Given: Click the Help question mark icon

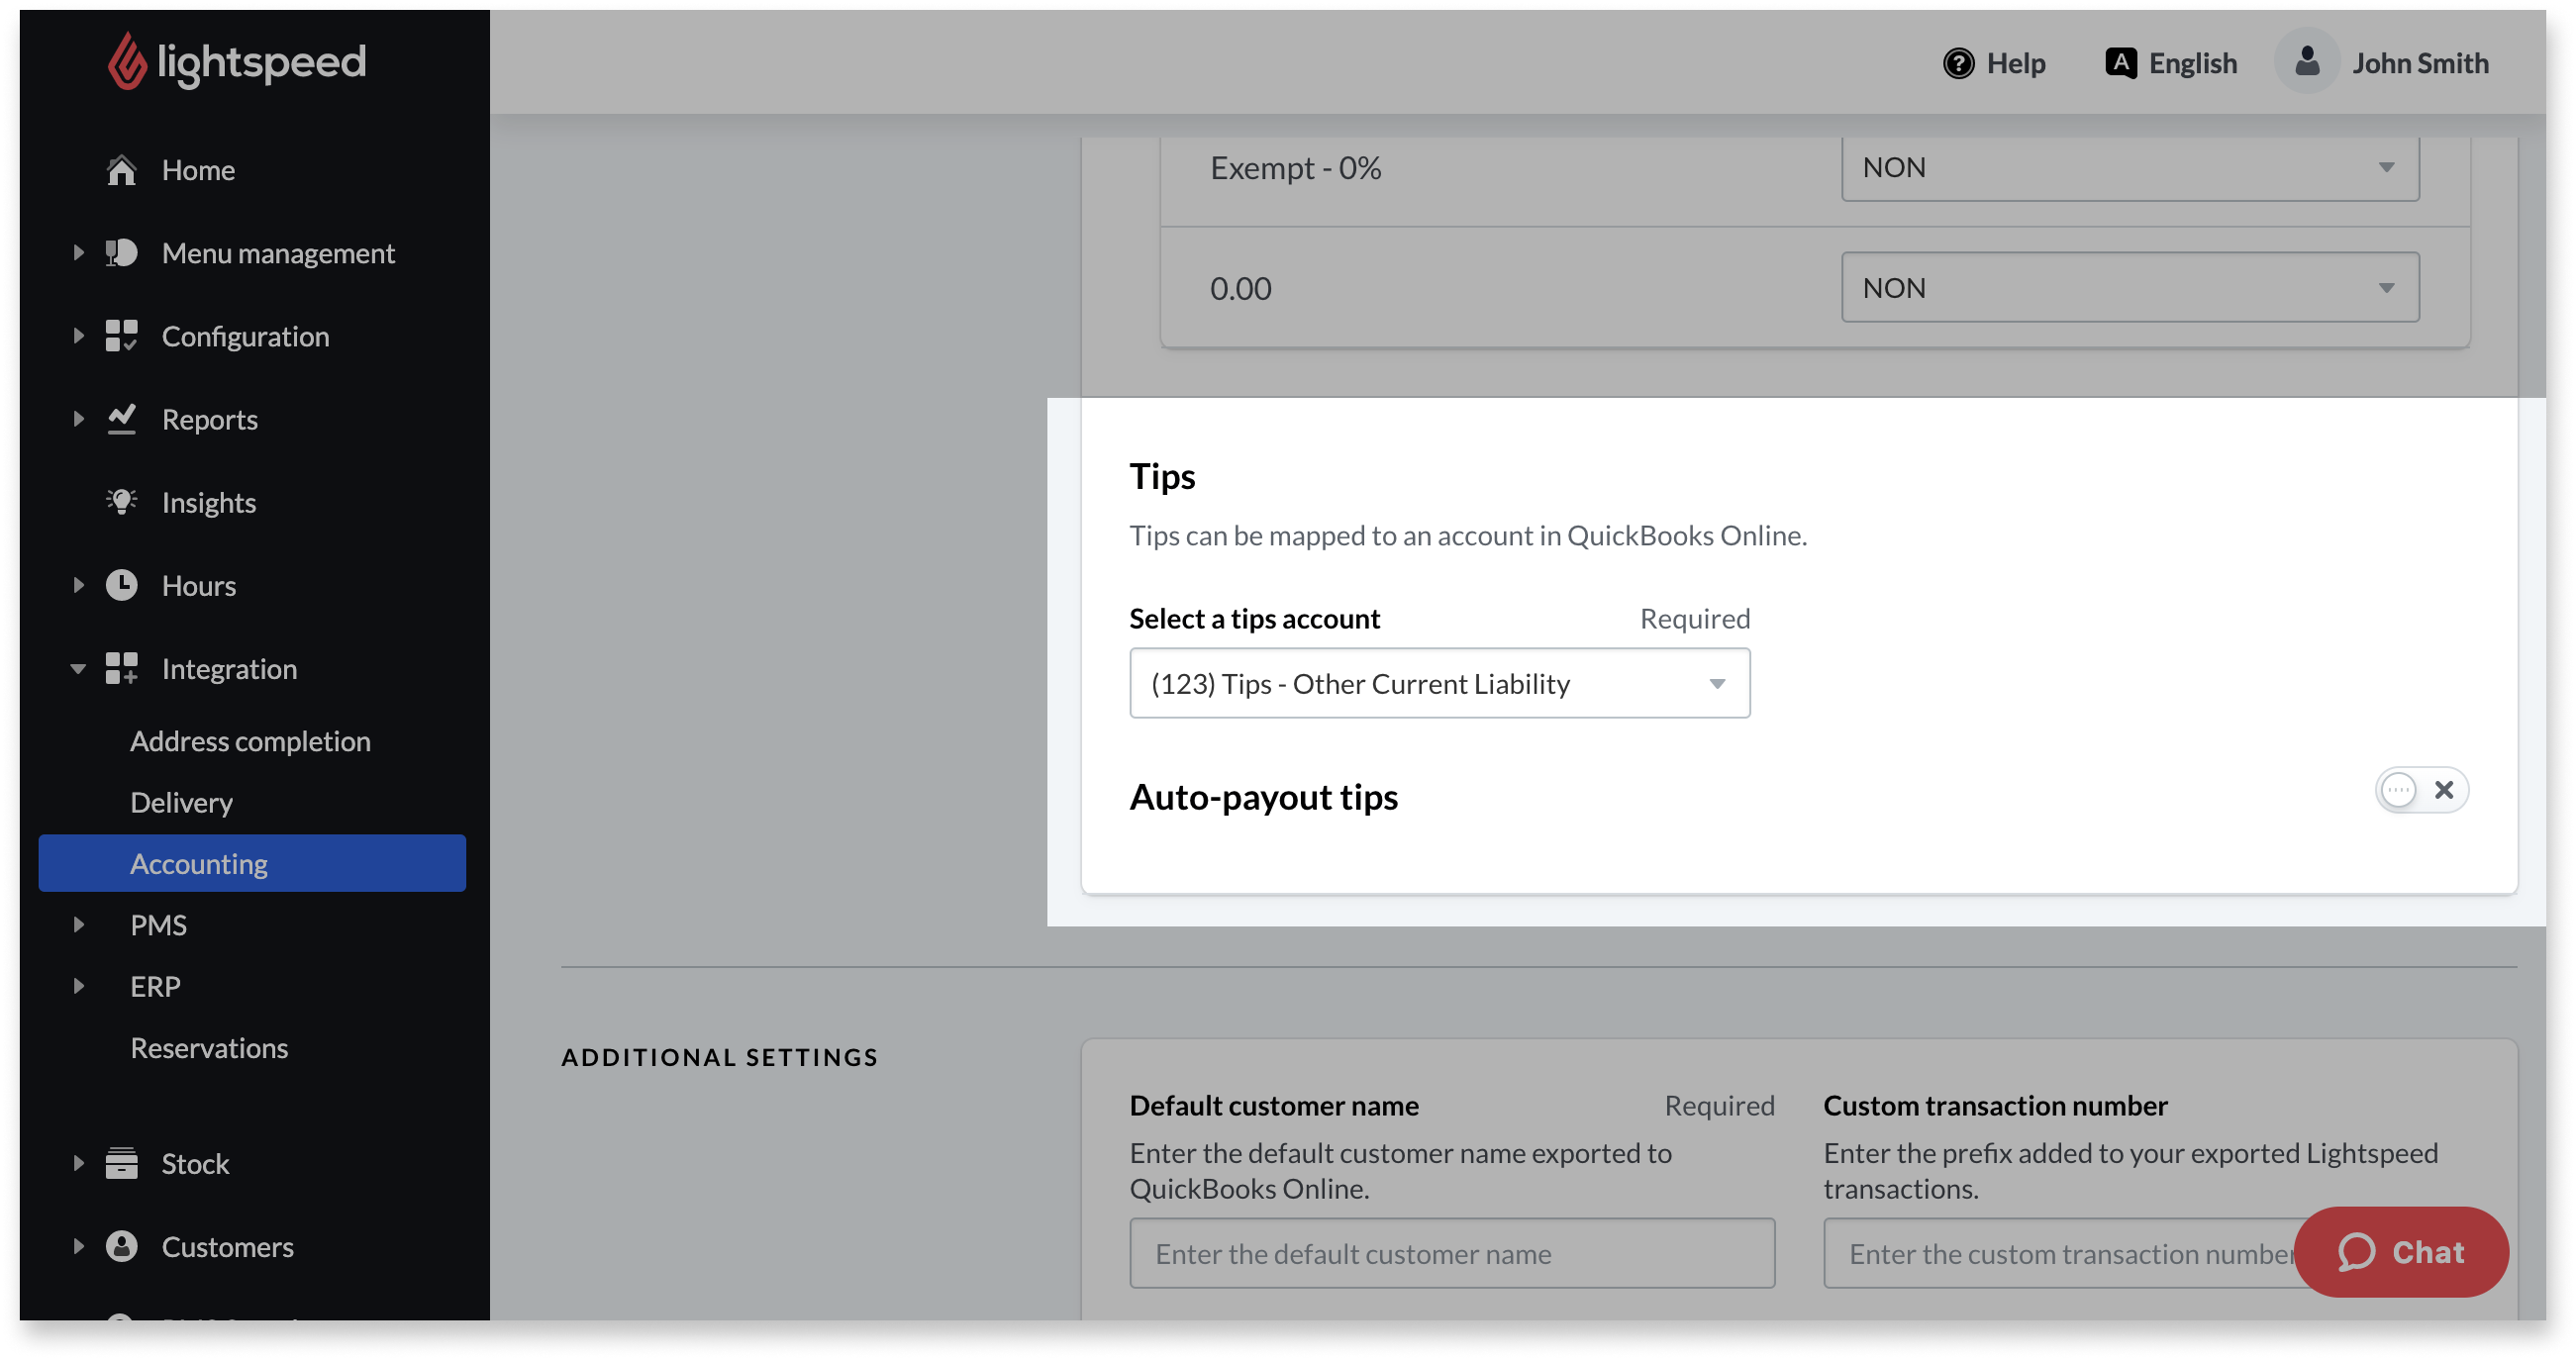Looking at the screenshot, I should (x=1958, y=63).
